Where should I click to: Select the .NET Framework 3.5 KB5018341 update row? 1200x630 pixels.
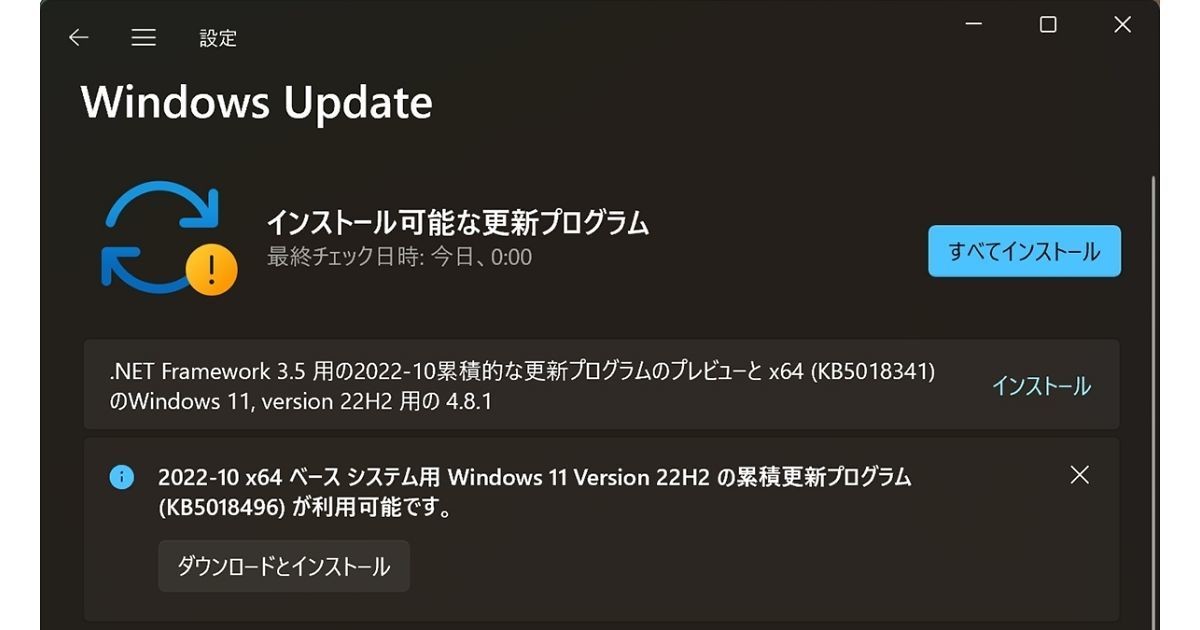pos(601,385)
